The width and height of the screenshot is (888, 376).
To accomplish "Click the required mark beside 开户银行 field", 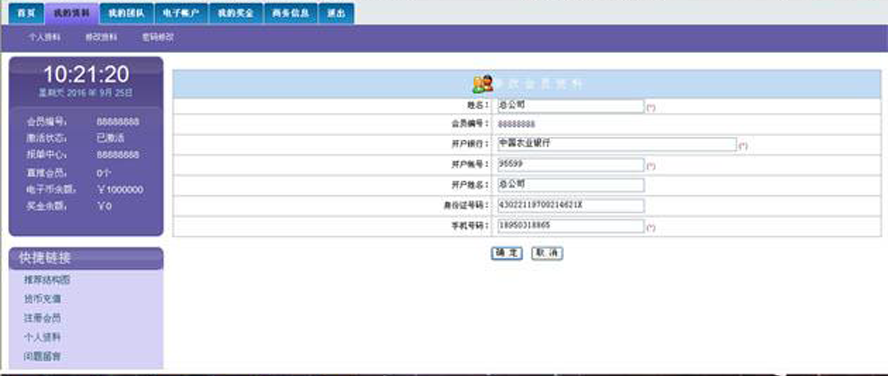I will click(743, 146).
